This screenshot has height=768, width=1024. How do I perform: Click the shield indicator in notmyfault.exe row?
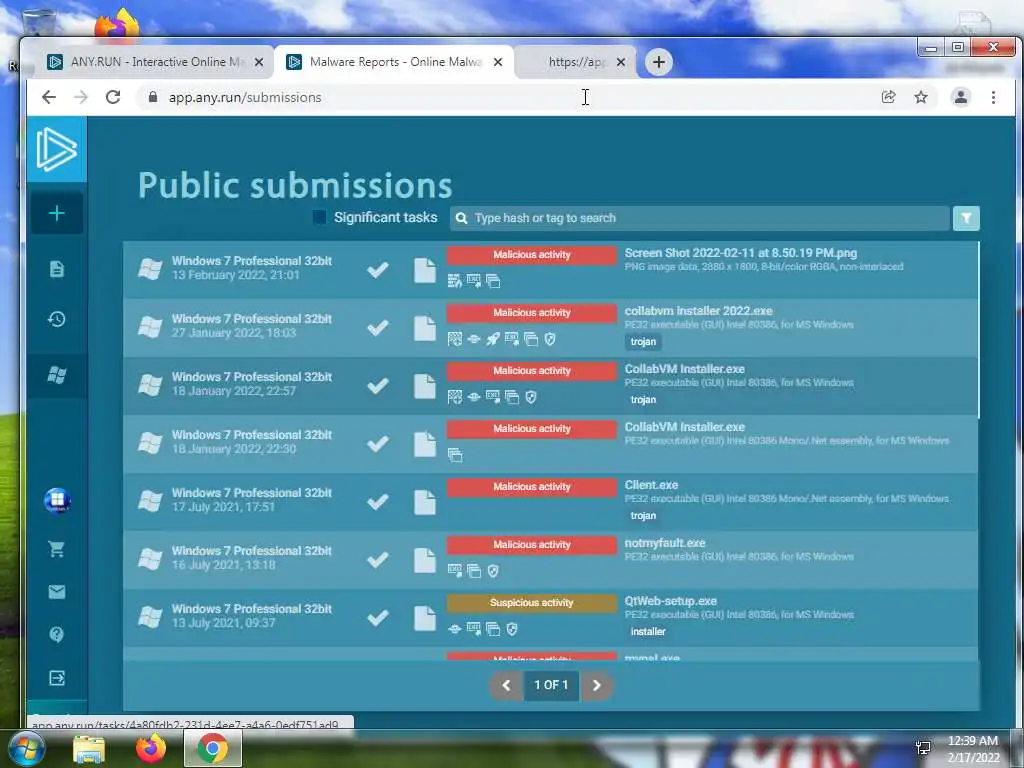tap(493, 571)
